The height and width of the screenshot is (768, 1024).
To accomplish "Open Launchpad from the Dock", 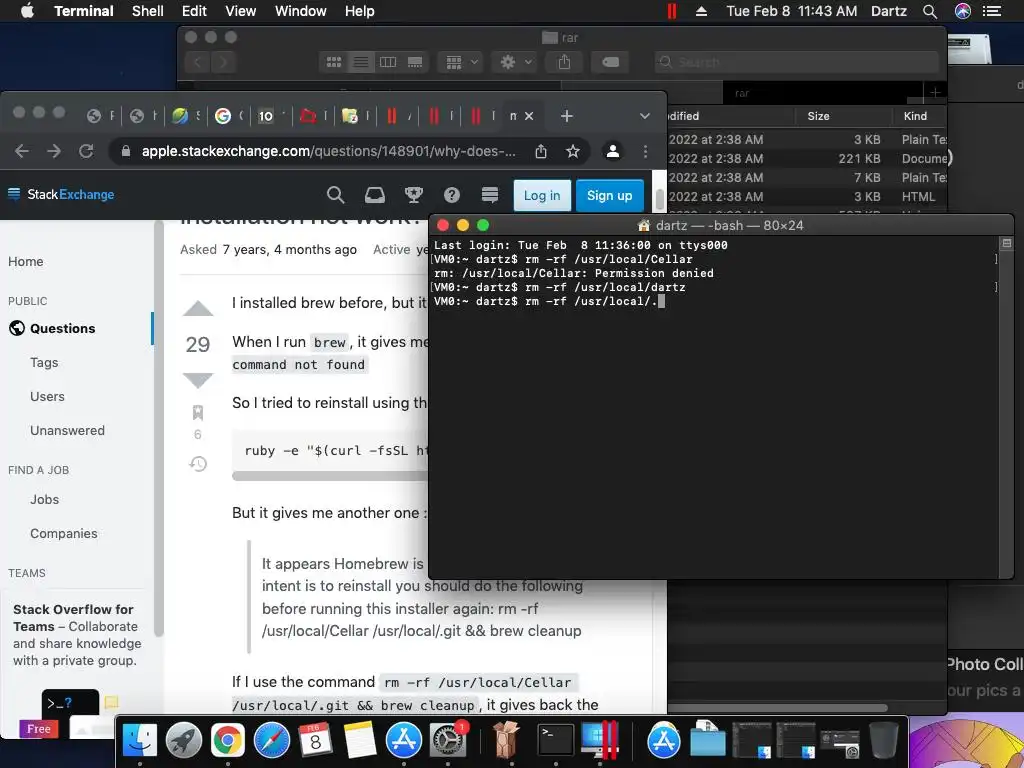I will coord(184,741).
